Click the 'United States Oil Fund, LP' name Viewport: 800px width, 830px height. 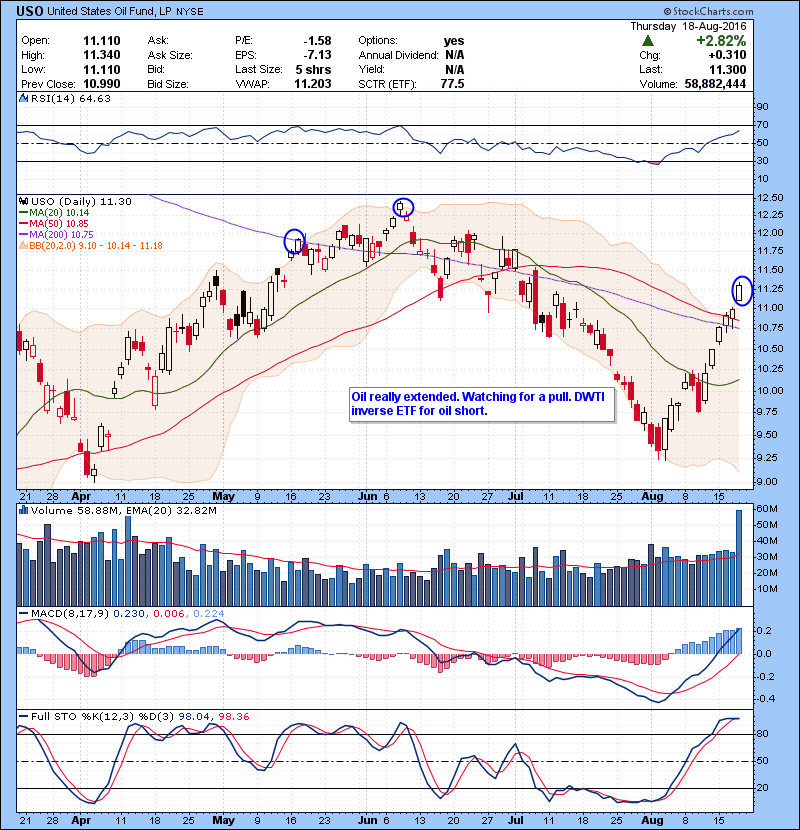[x=110, y=11]
